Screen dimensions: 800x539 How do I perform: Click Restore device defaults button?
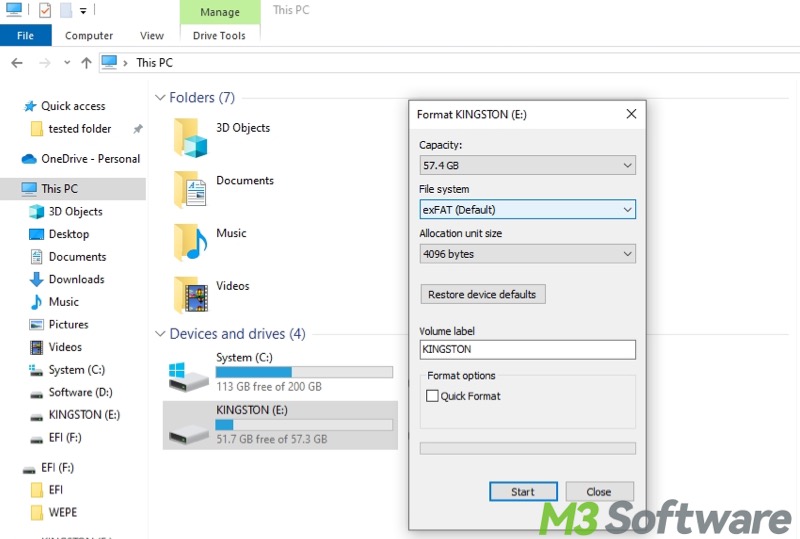click(483, 295)
